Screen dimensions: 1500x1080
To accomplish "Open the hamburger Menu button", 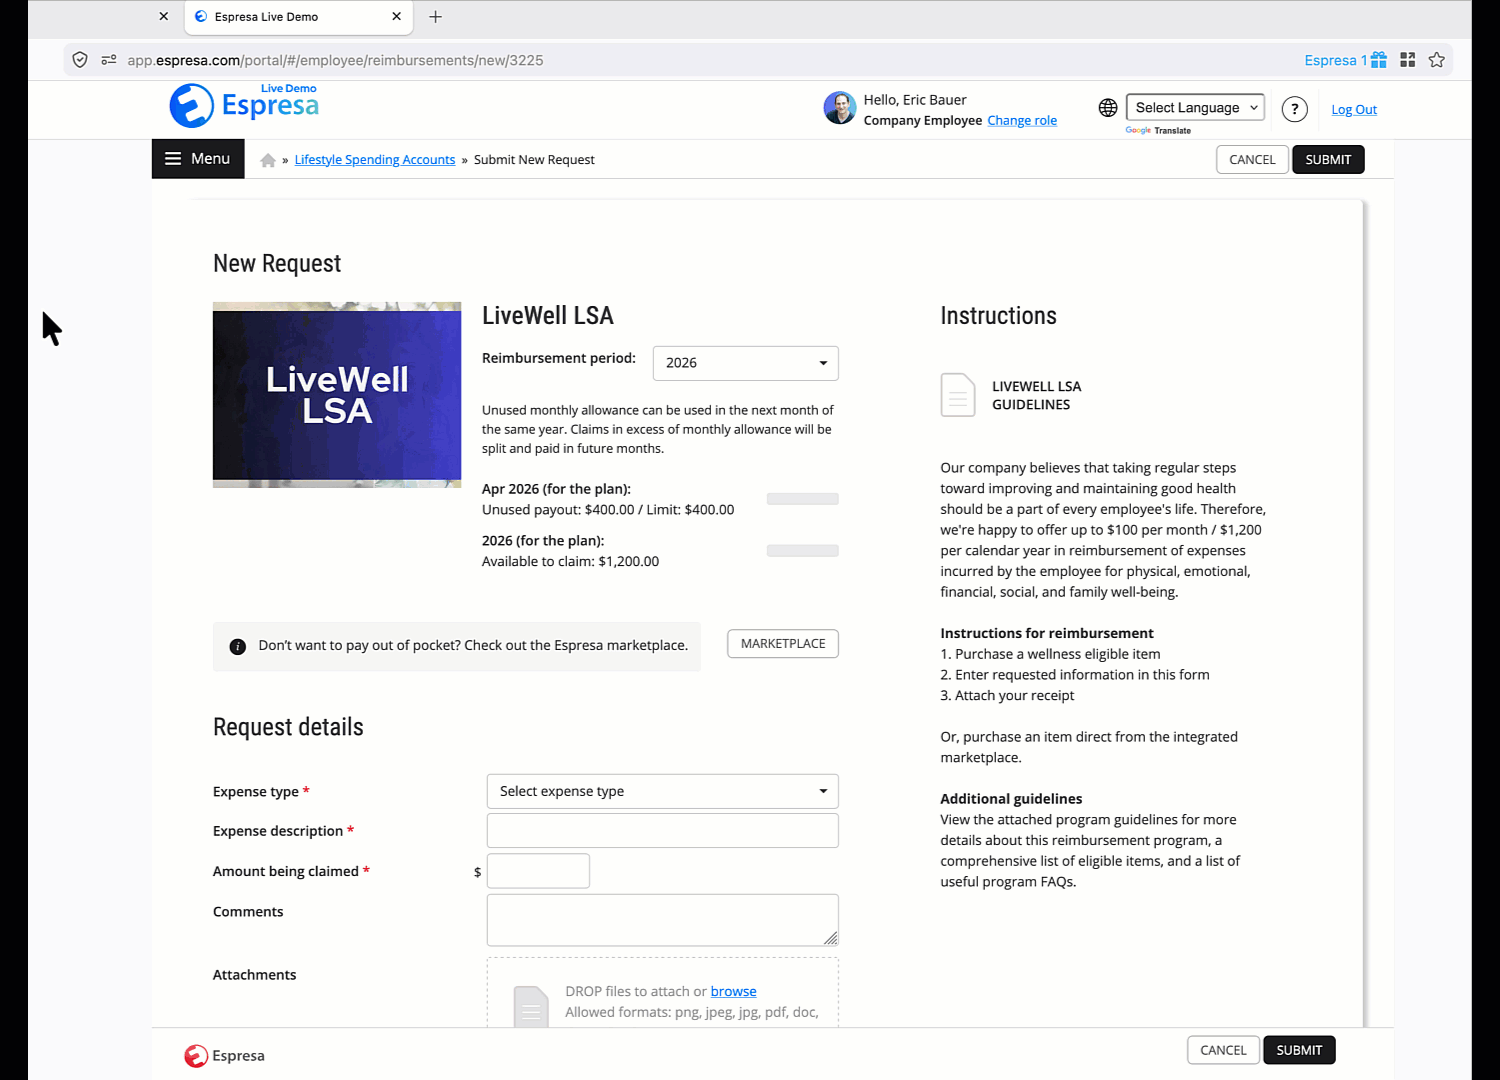I will coord(198,159).
